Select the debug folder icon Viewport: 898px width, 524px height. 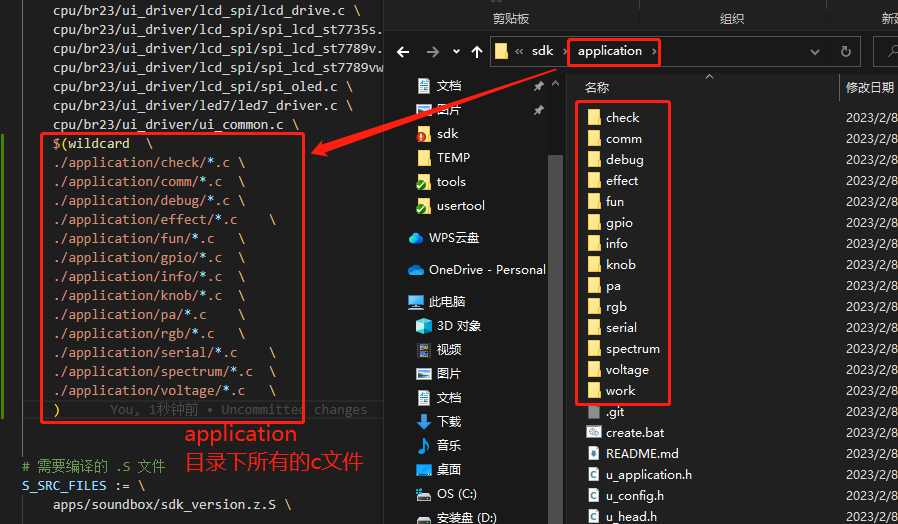(x=594, y=160)
